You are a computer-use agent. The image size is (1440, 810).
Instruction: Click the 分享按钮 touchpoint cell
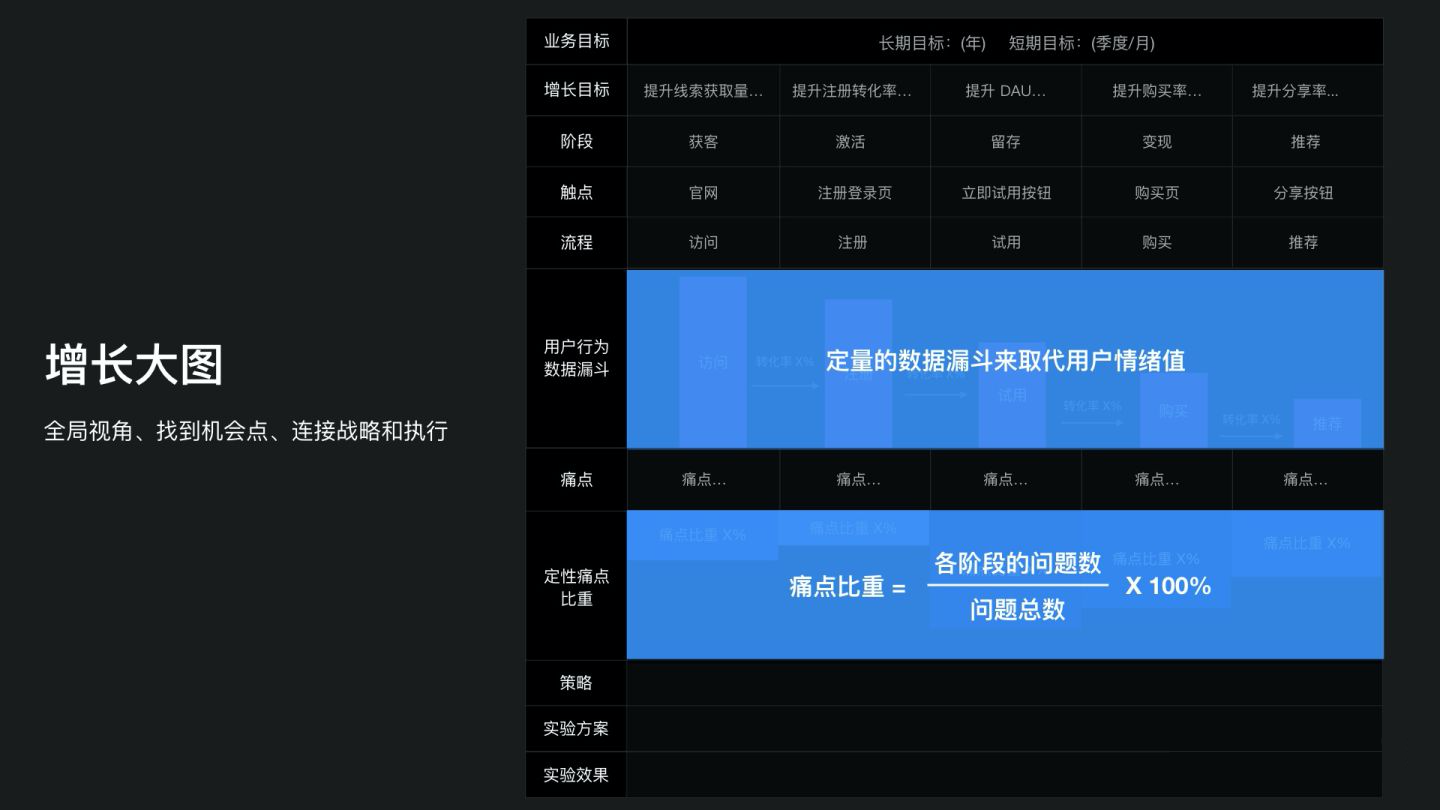pos(1307,192)
